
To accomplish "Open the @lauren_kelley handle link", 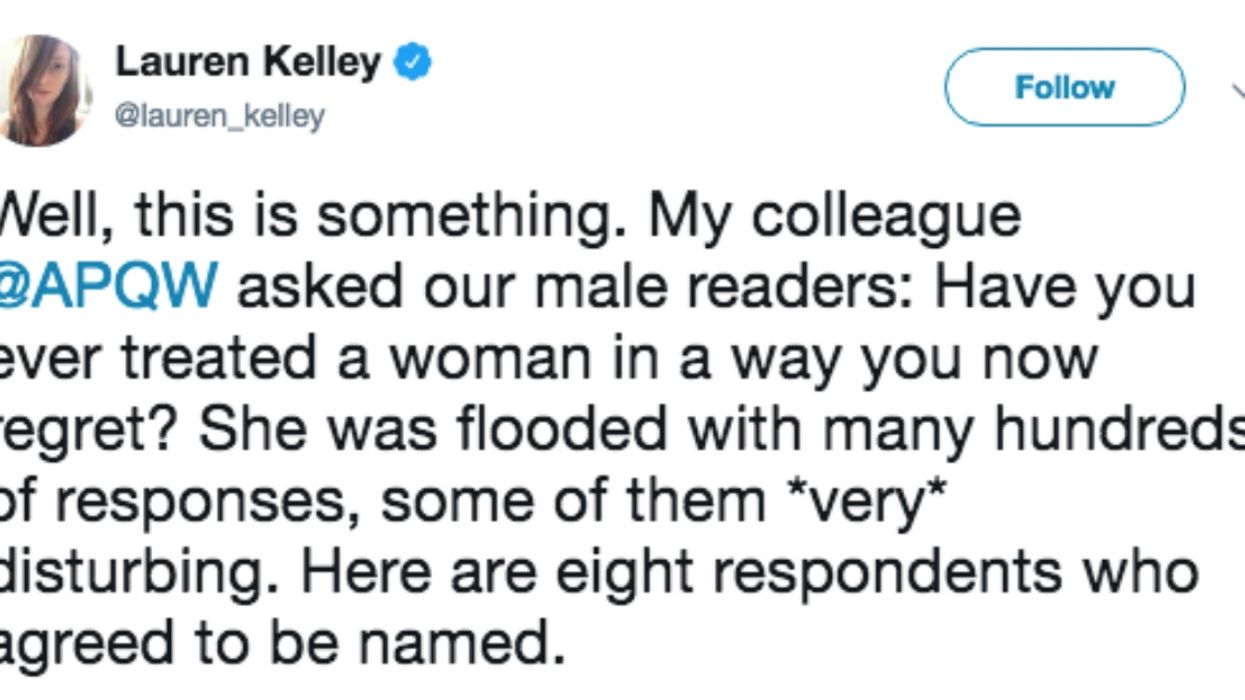I will (220, 117).
